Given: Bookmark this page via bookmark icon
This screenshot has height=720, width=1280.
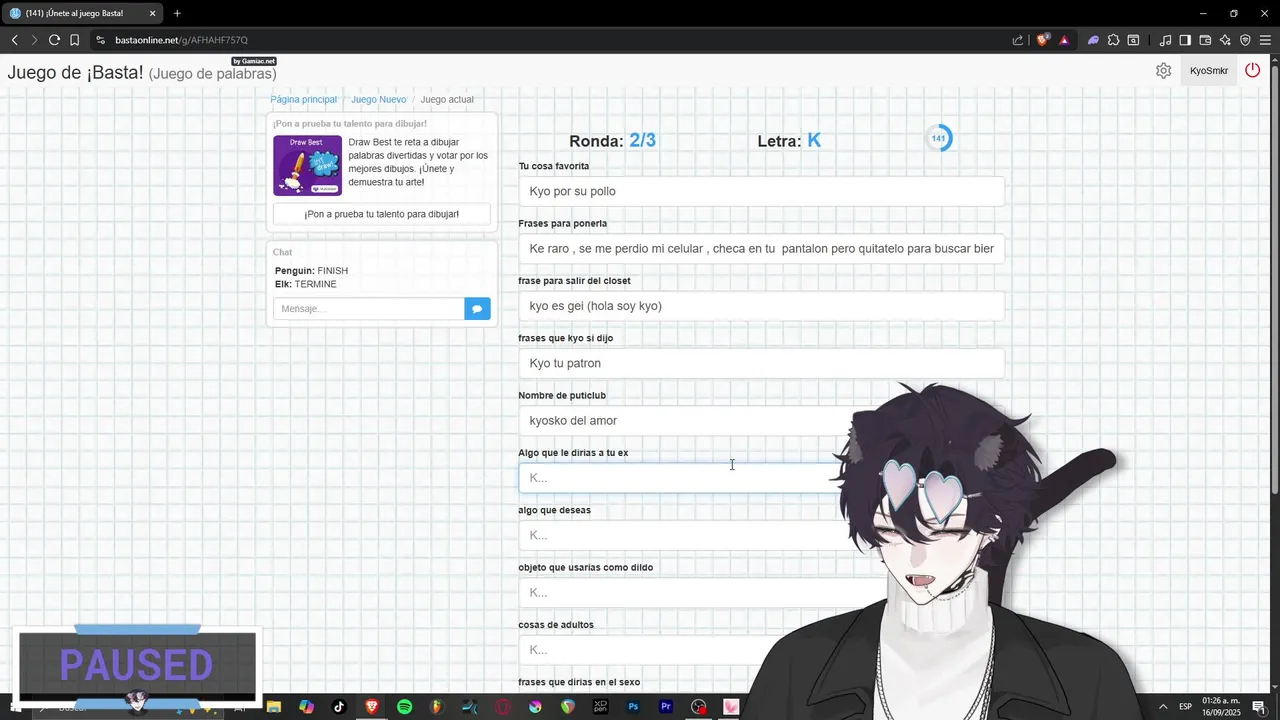Looking at the screenshot, I should (x=74, y=40).
